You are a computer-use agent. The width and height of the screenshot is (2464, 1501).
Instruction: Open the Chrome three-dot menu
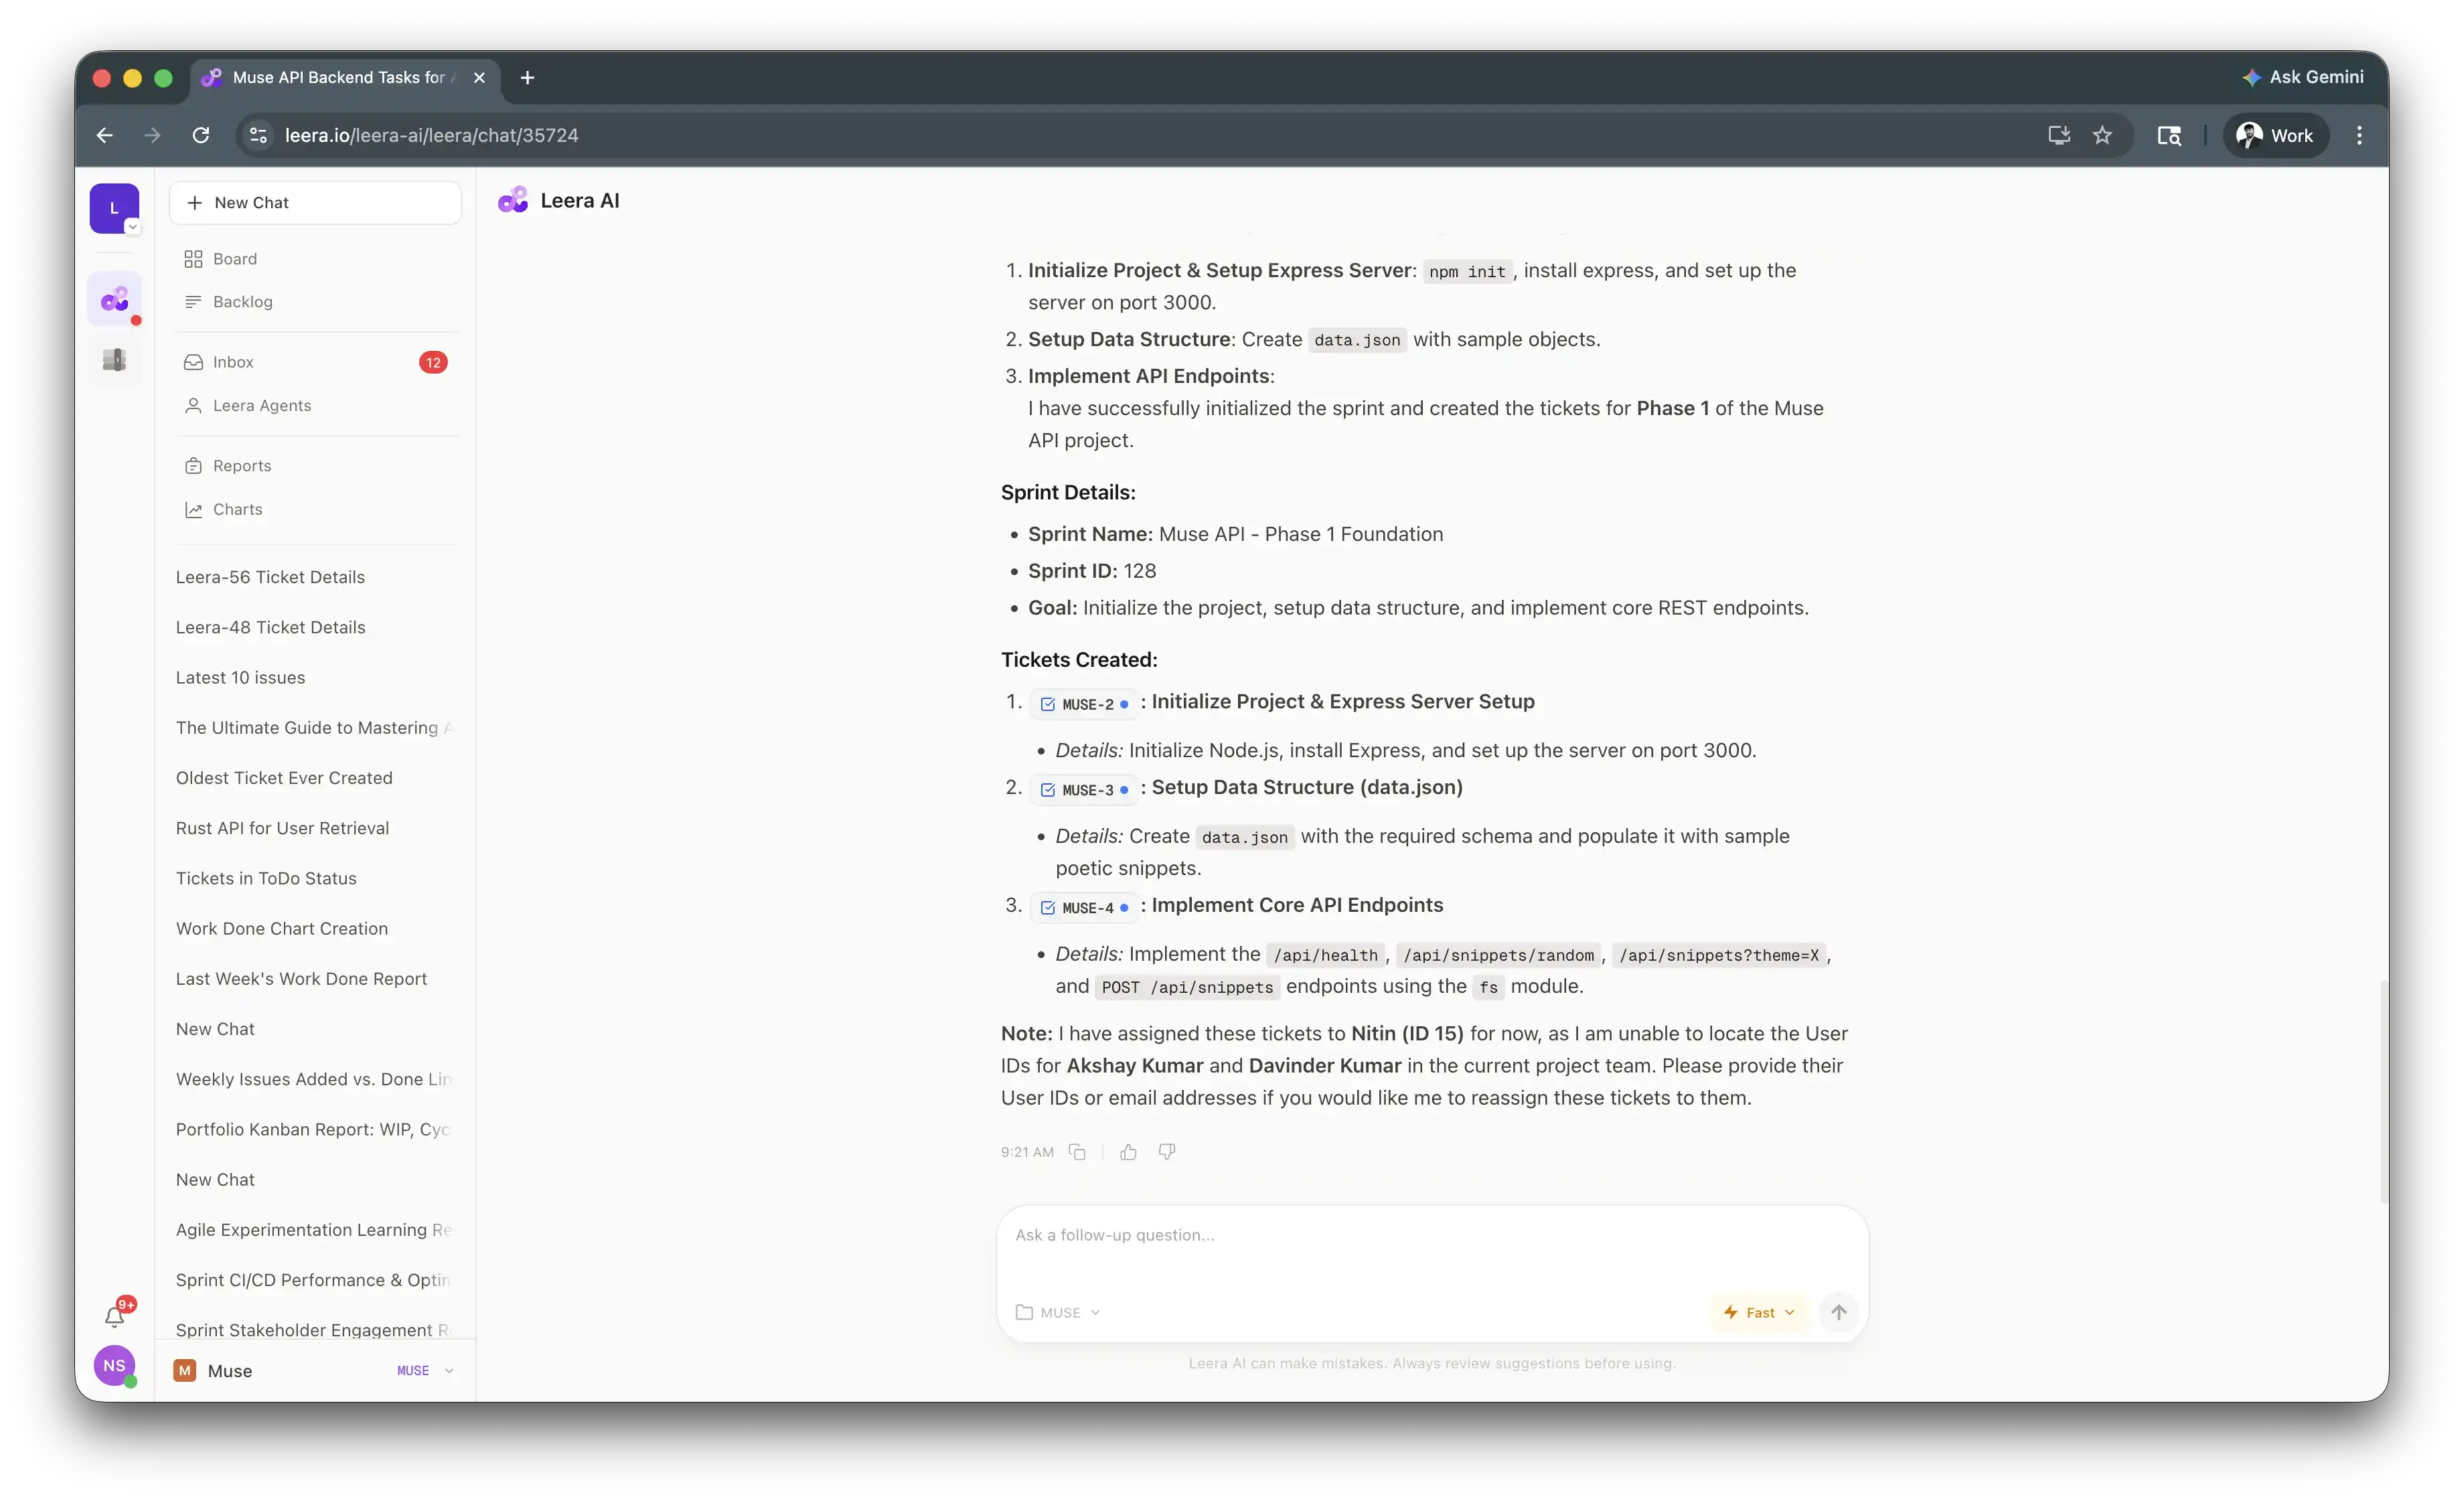coord(2359,135)
